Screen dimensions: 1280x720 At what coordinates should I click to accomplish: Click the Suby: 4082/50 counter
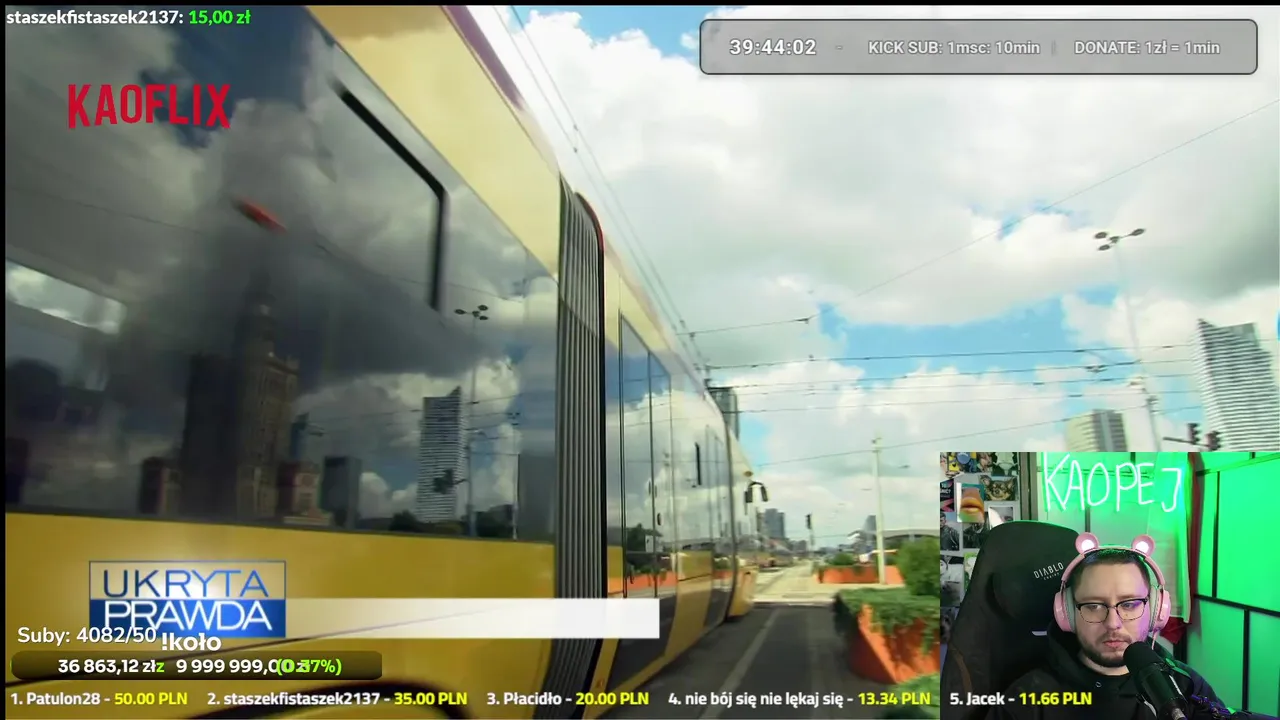tap(87, 635)
